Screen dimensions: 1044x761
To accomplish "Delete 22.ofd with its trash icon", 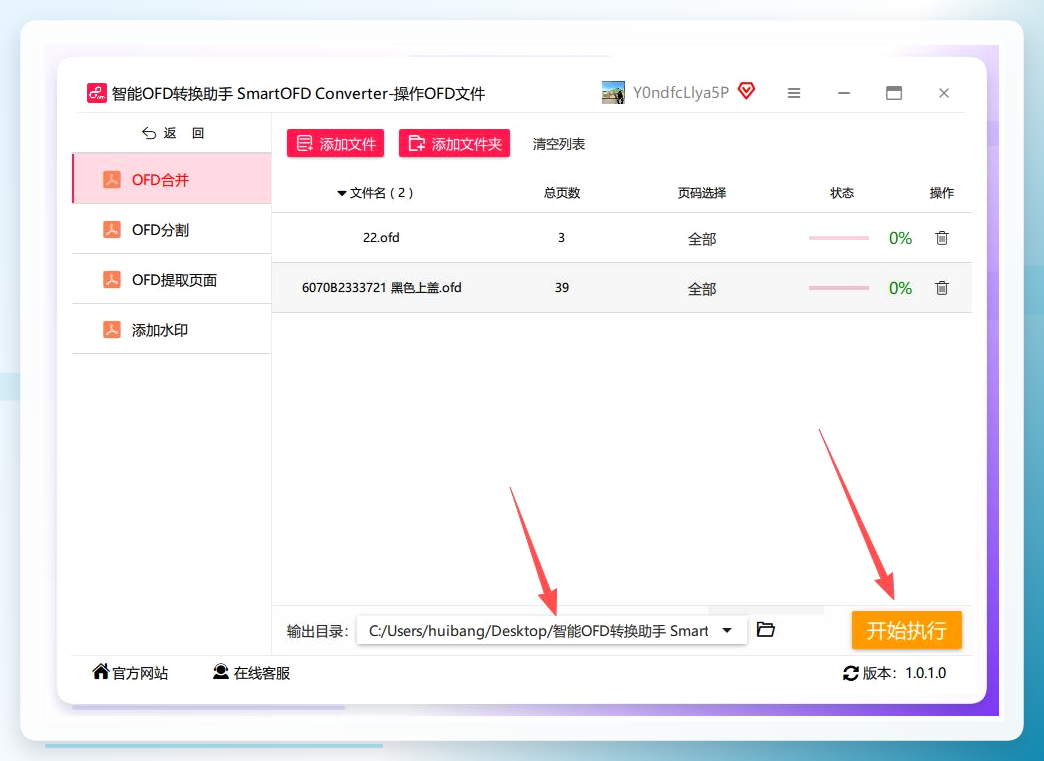I will point(941,238).
